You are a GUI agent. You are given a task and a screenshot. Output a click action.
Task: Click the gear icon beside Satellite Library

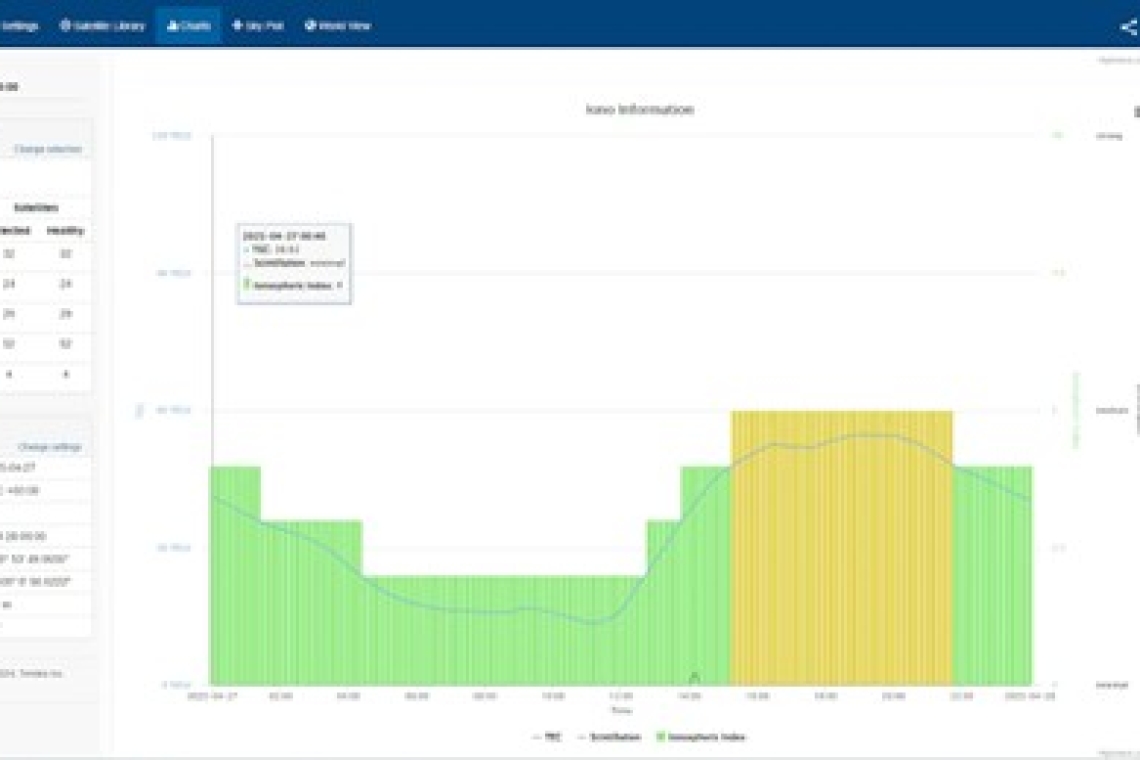coord(65,26)
